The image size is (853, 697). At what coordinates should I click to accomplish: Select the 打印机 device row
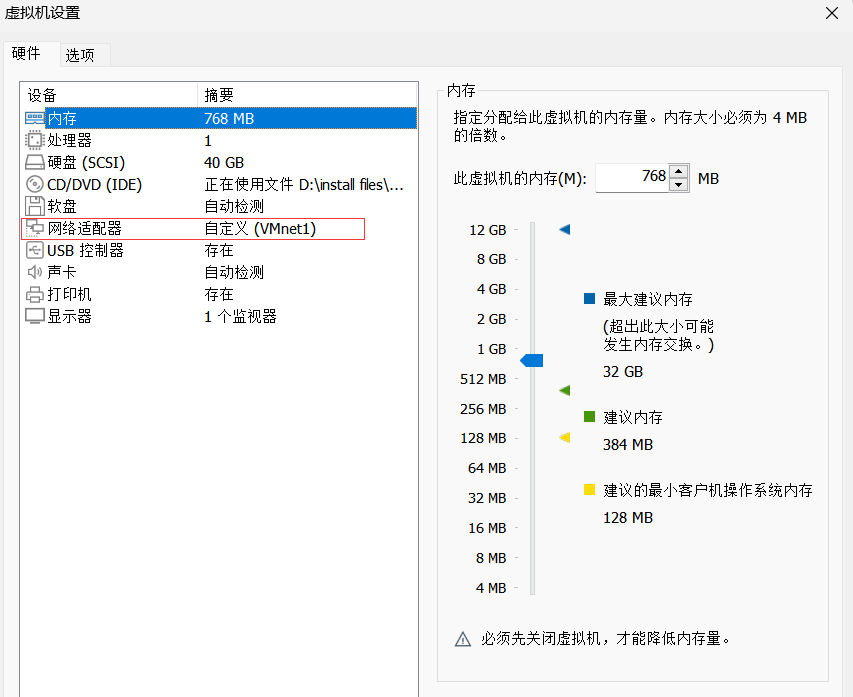(220, 294)
